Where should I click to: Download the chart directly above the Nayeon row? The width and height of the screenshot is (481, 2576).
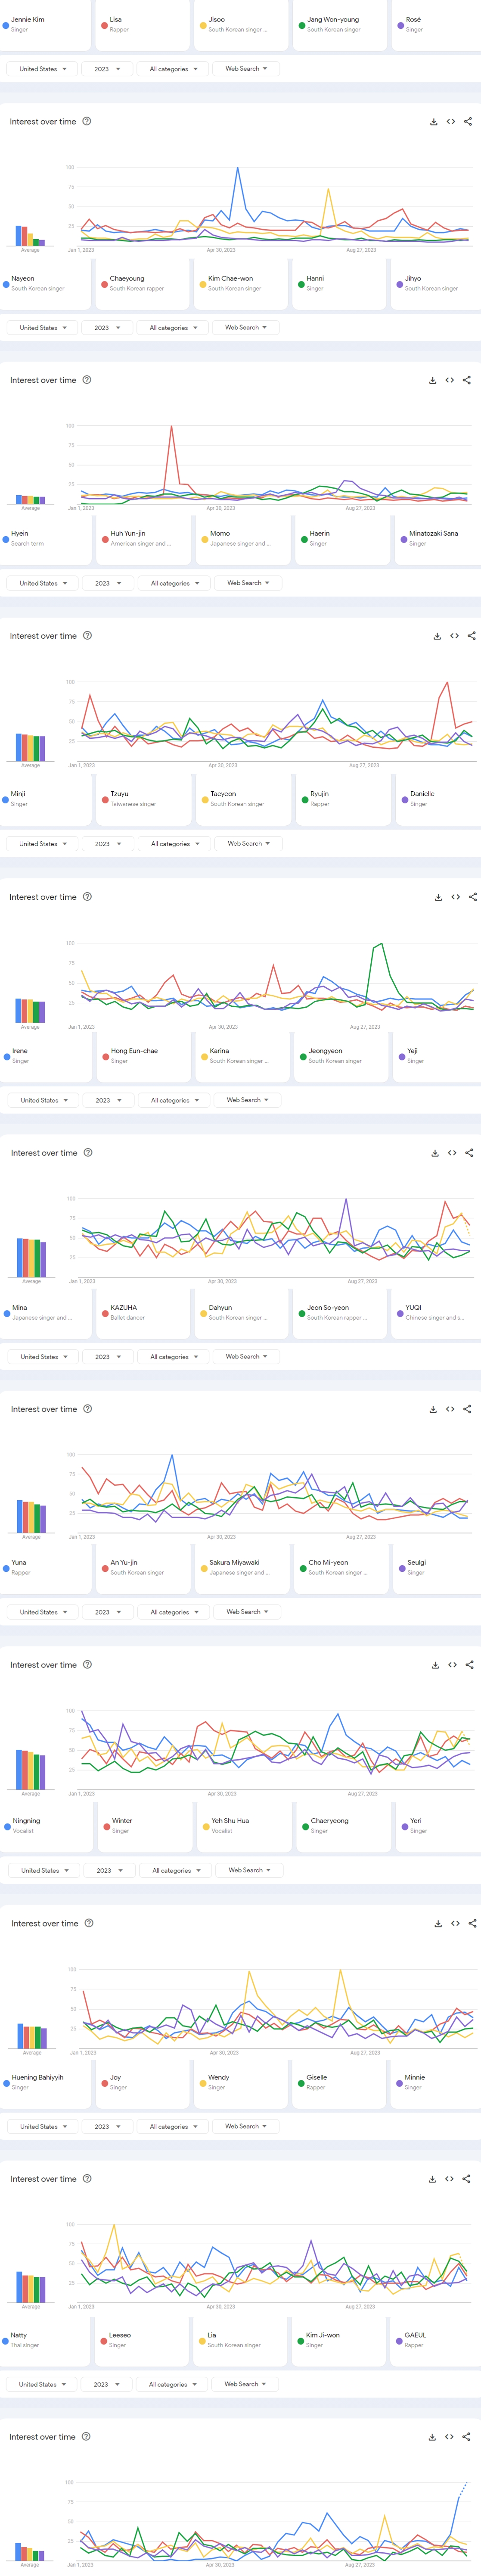(x=434, y=122)
